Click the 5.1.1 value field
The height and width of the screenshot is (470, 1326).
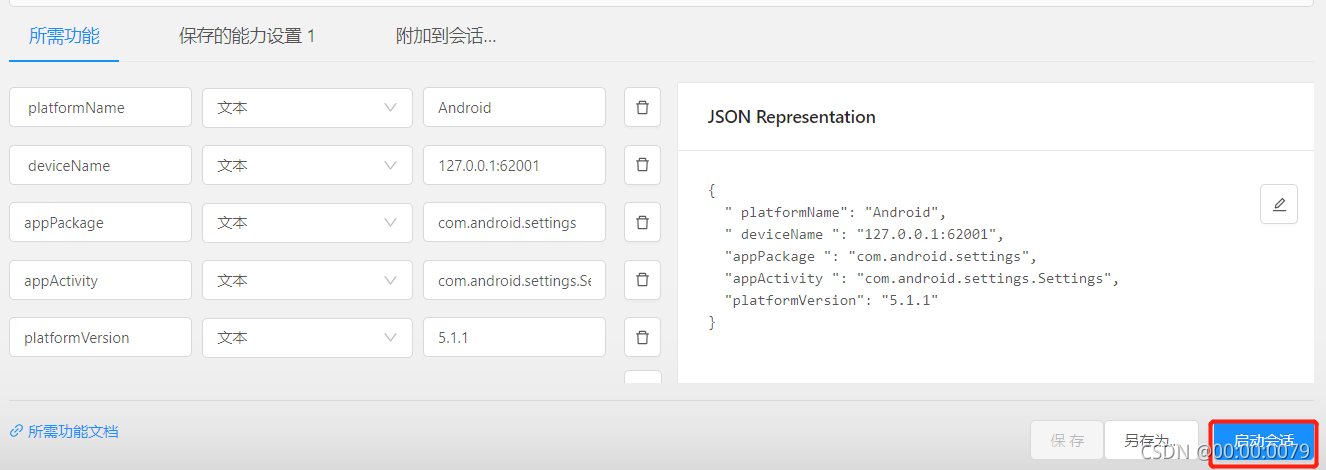click(x=514, y=338)
